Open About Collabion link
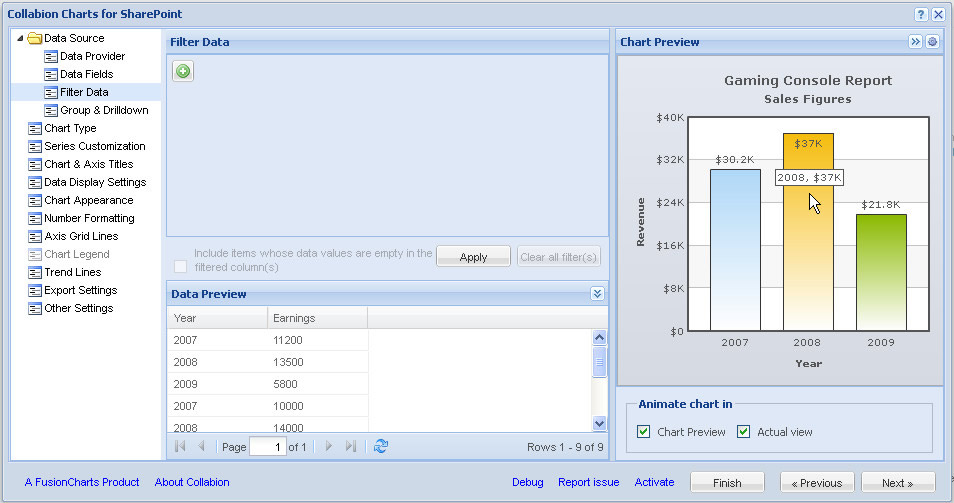This screenshot has height=503, width=954. click(x=192, y=482)
